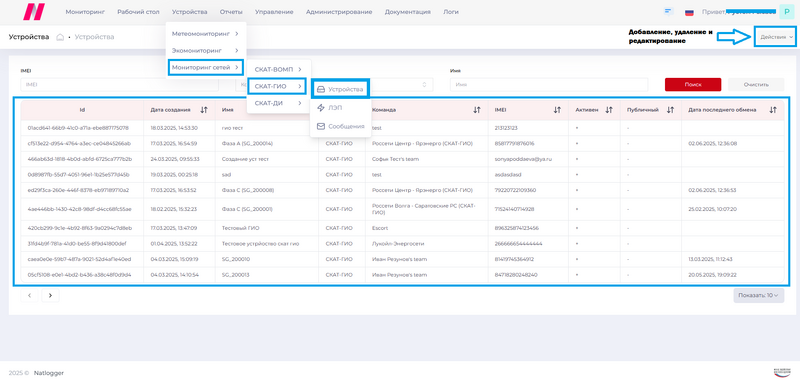Viewport: 800px width, 383px height.
Task: Open the Документация menu
Action: [x=408, y=12]
